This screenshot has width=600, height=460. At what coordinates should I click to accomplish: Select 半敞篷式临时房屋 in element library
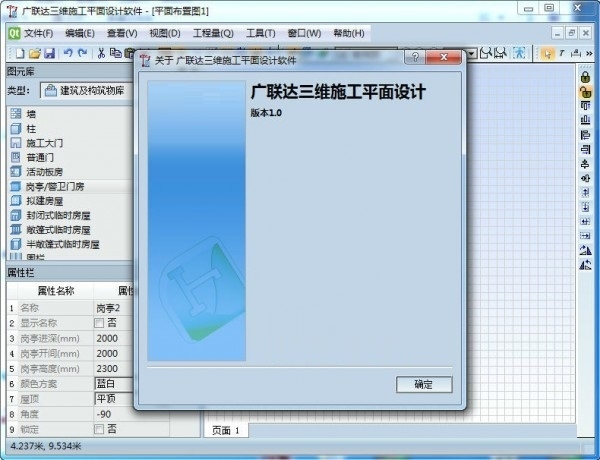pyautogui.click(x=71, y=244)
